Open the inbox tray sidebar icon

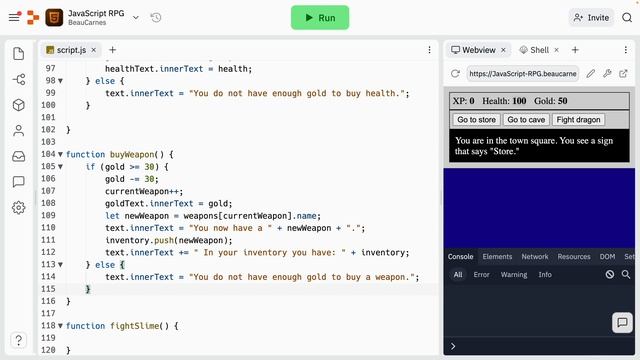pos(18,156)
